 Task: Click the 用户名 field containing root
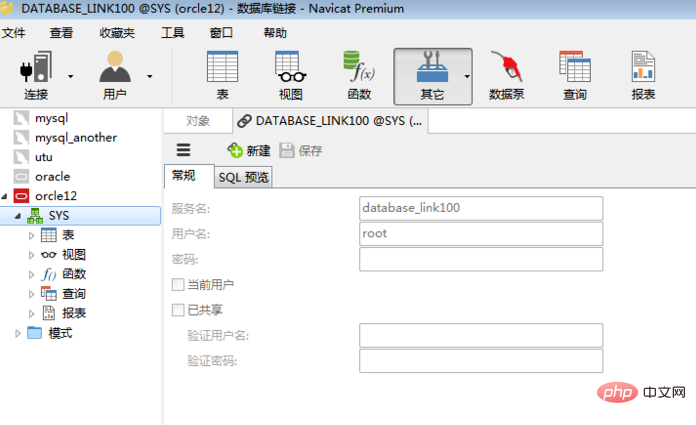[481, 234]
